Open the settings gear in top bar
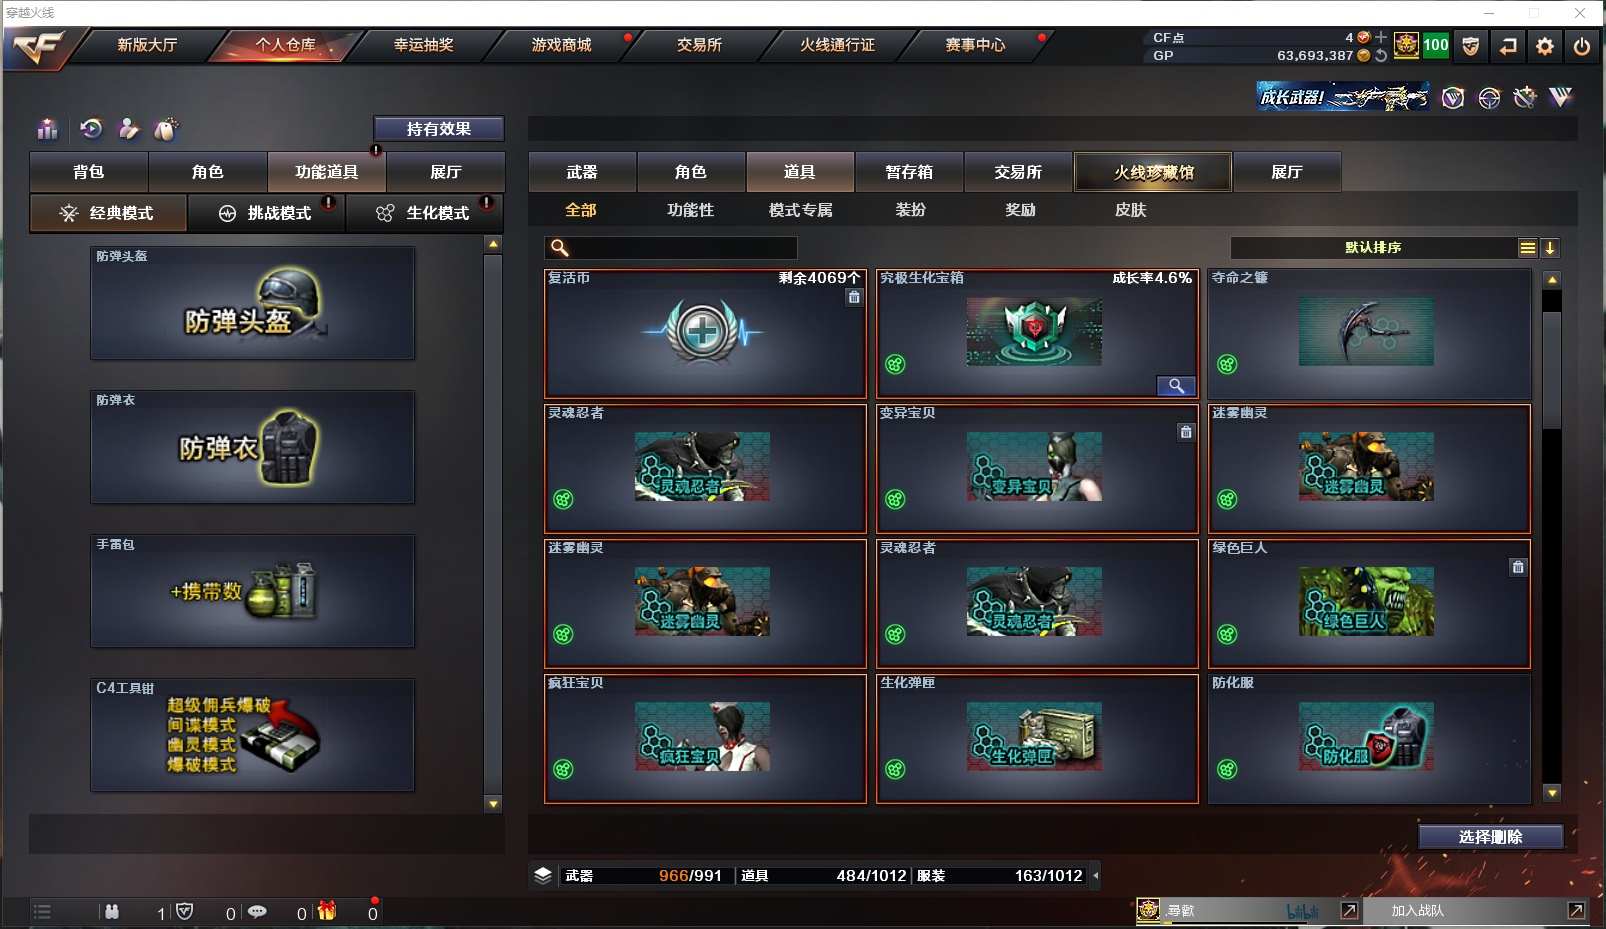 (1545, 46)
